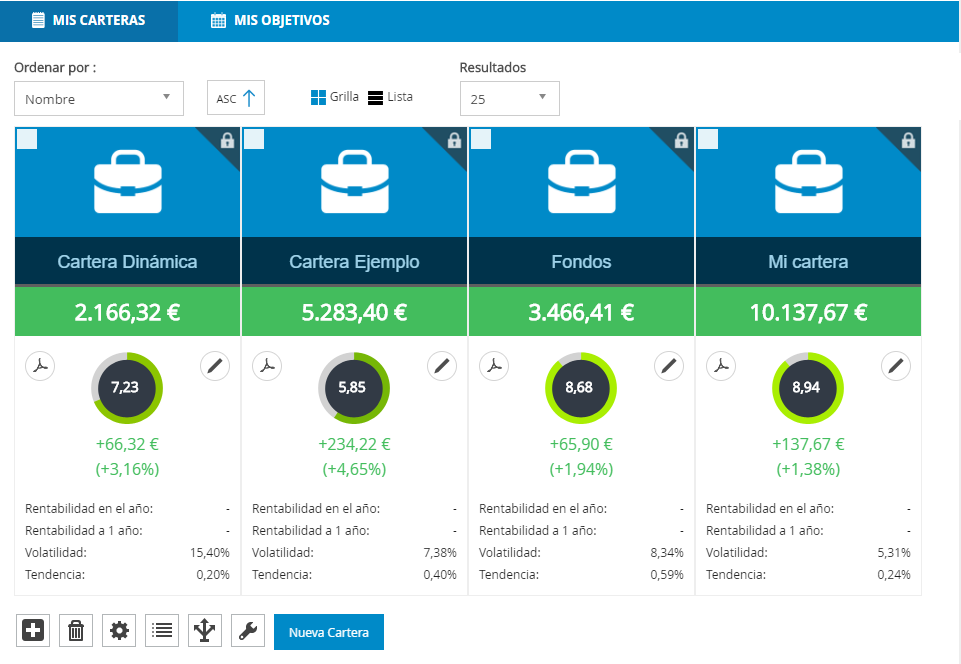Edit Mi cartera using pencil icon

(895, 366)
